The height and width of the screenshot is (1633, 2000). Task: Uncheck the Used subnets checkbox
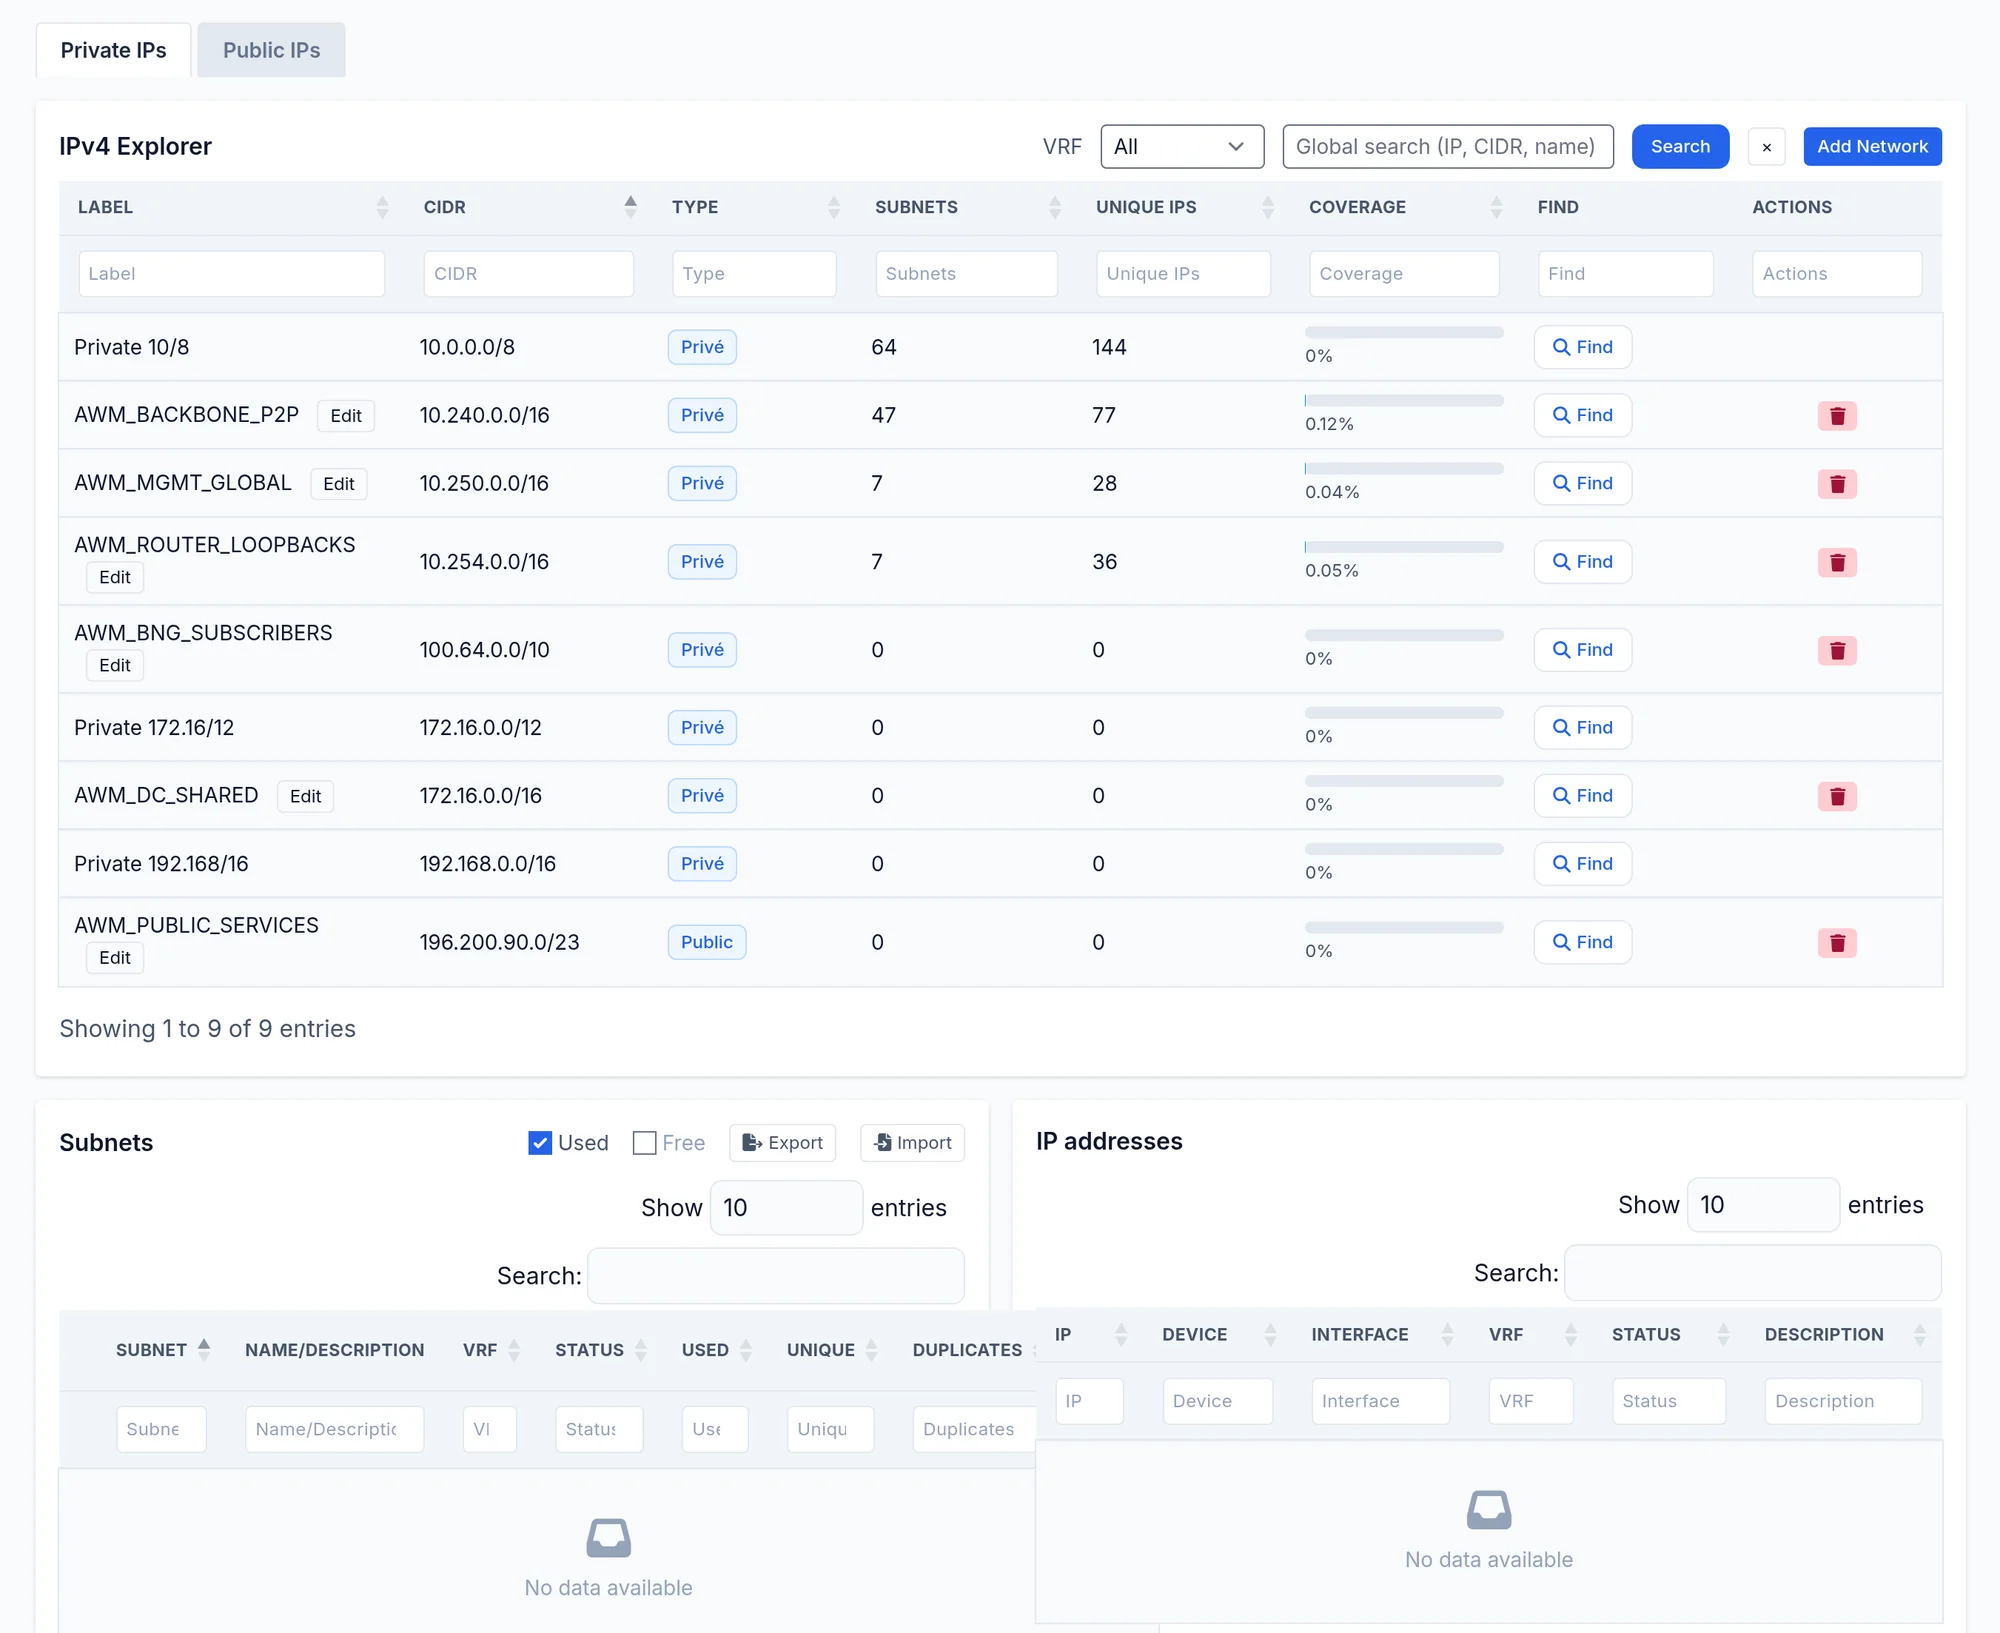[x=540, y=1142]
